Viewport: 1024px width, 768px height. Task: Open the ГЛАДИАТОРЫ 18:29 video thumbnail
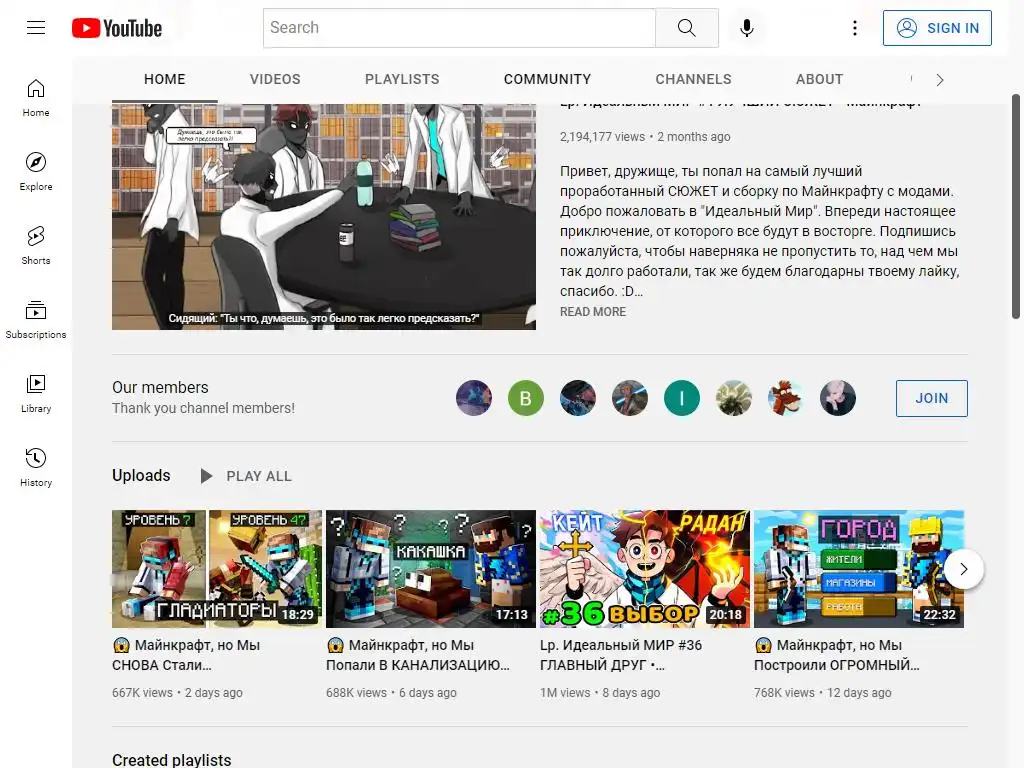[x=217, y=569]
